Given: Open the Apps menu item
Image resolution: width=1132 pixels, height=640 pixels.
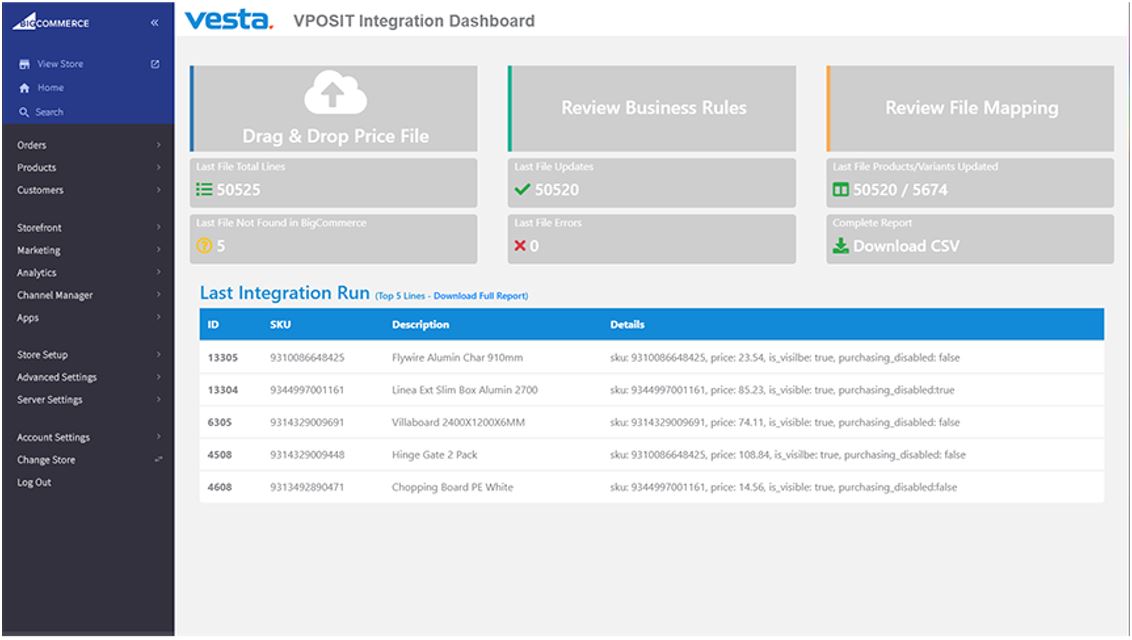Looking at the screenshot, I should [28, 318].
